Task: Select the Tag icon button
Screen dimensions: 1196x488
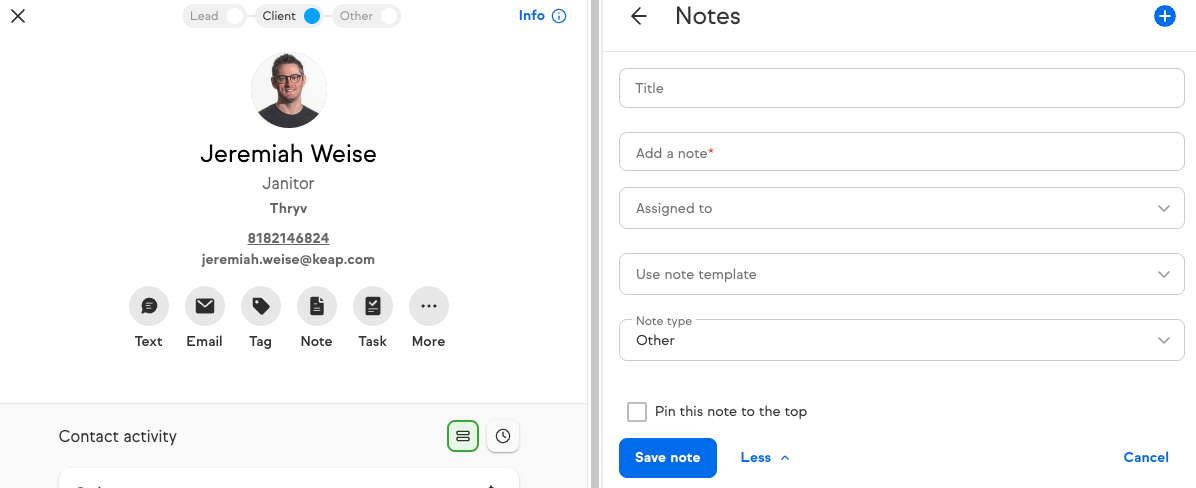Action: point(261,307)
